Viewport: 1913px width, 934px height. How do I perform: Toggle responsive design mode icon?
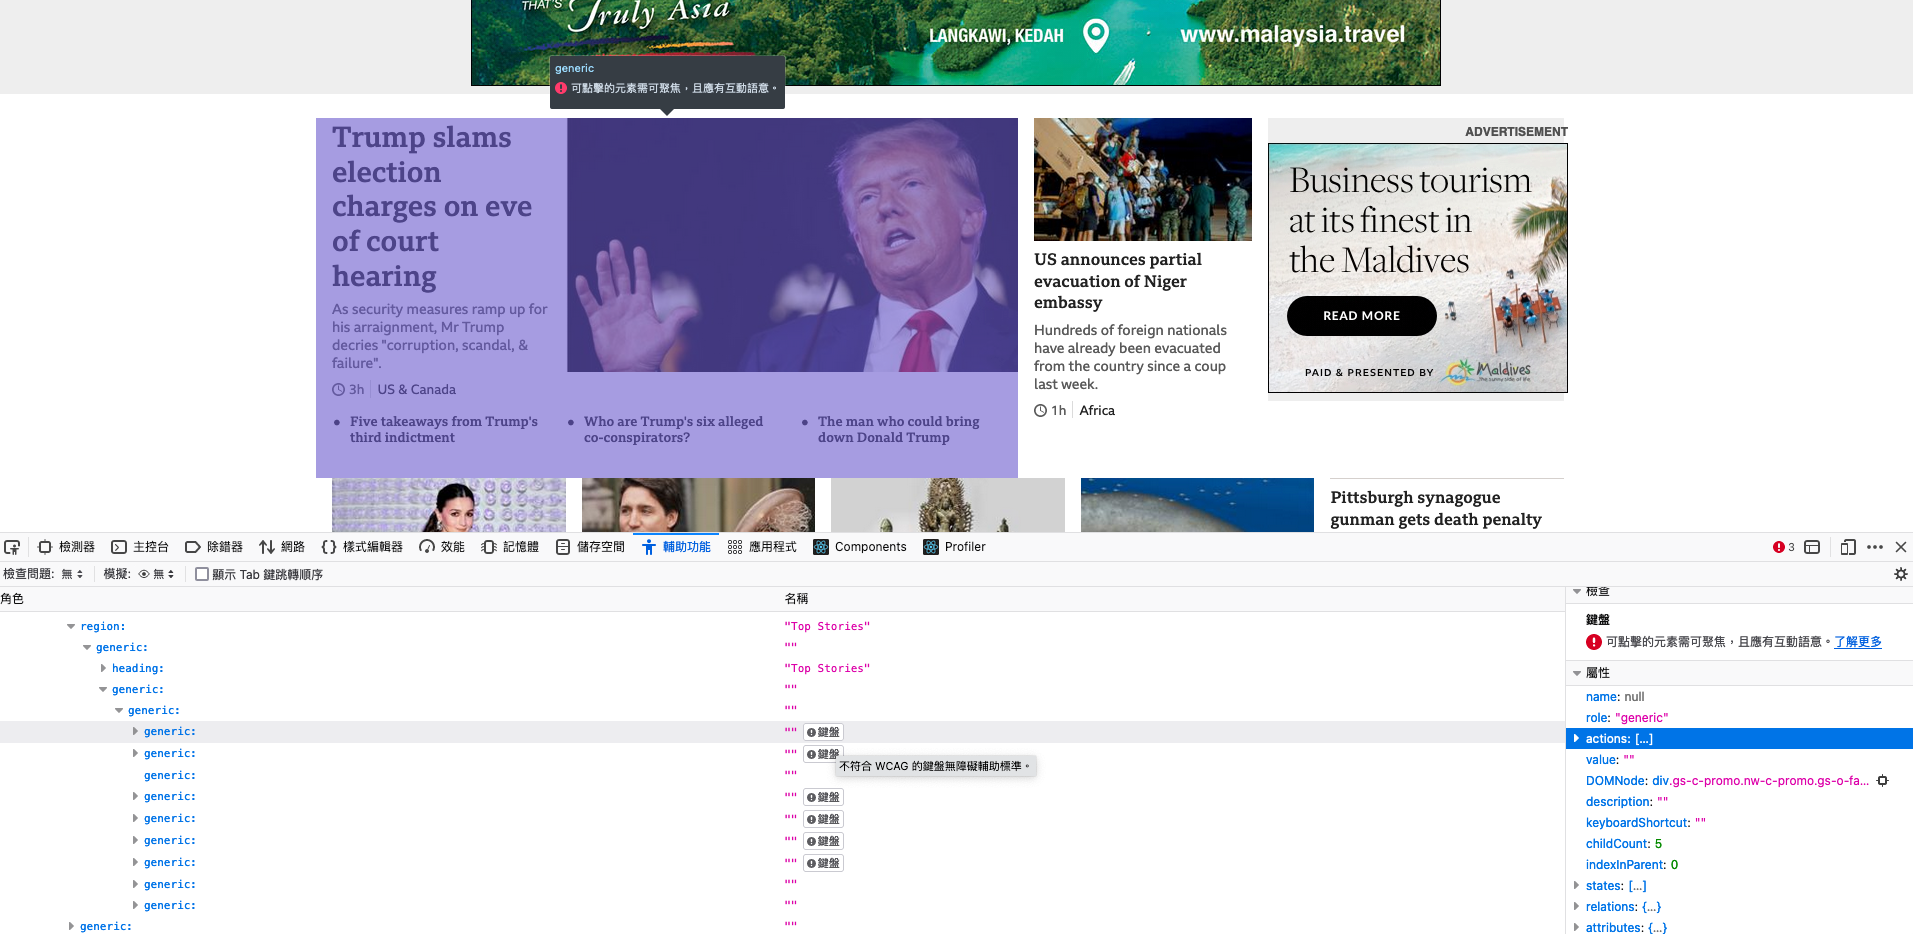point(1848,547)
